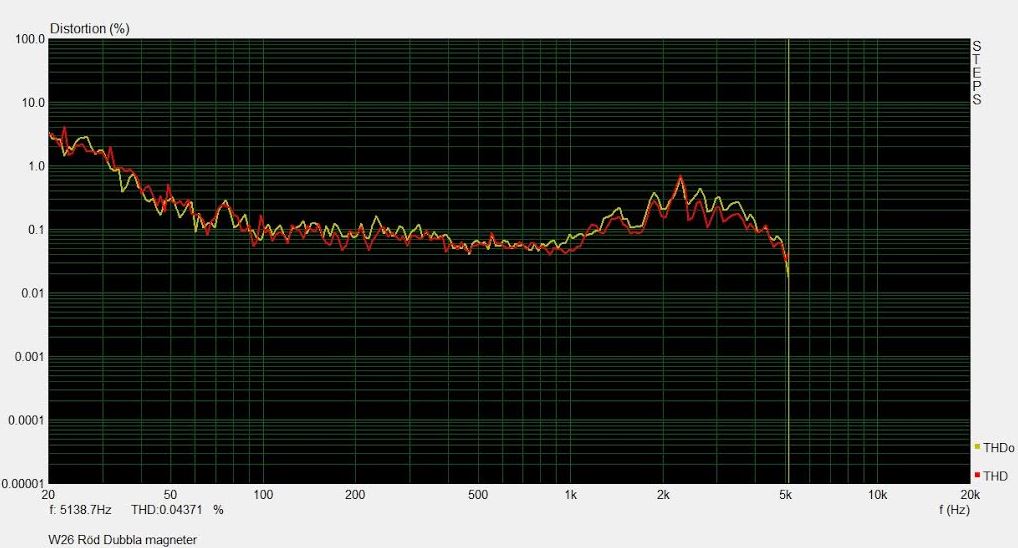Click the red THD legend swatch
The width and height of the screenshot is (1018, 548).
[977, 475]
